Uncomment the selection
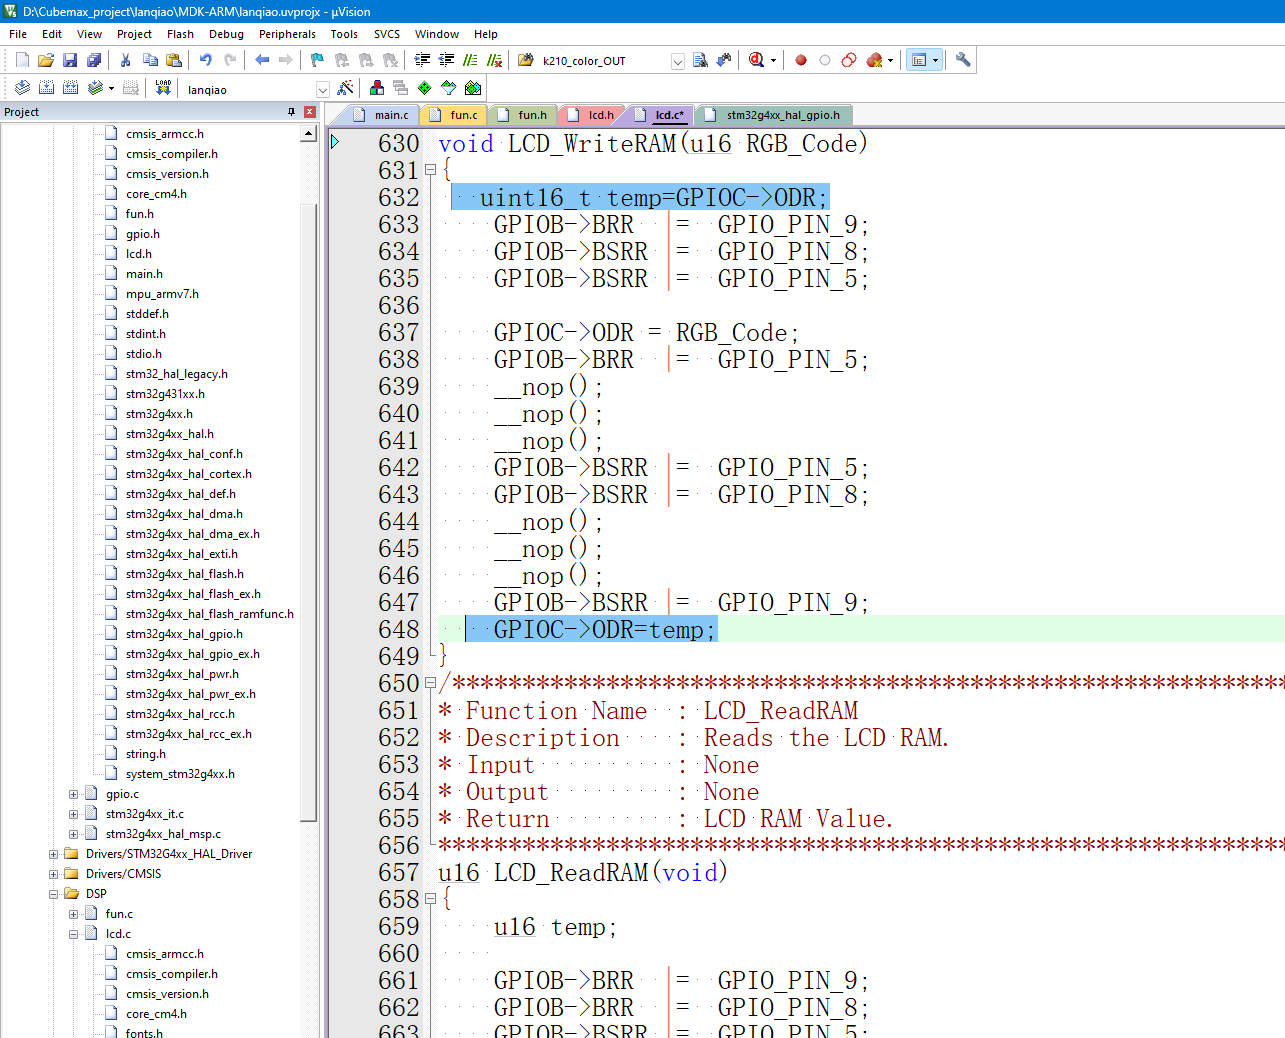This screenshot has width=1285, height=1038. pos(494,60)
